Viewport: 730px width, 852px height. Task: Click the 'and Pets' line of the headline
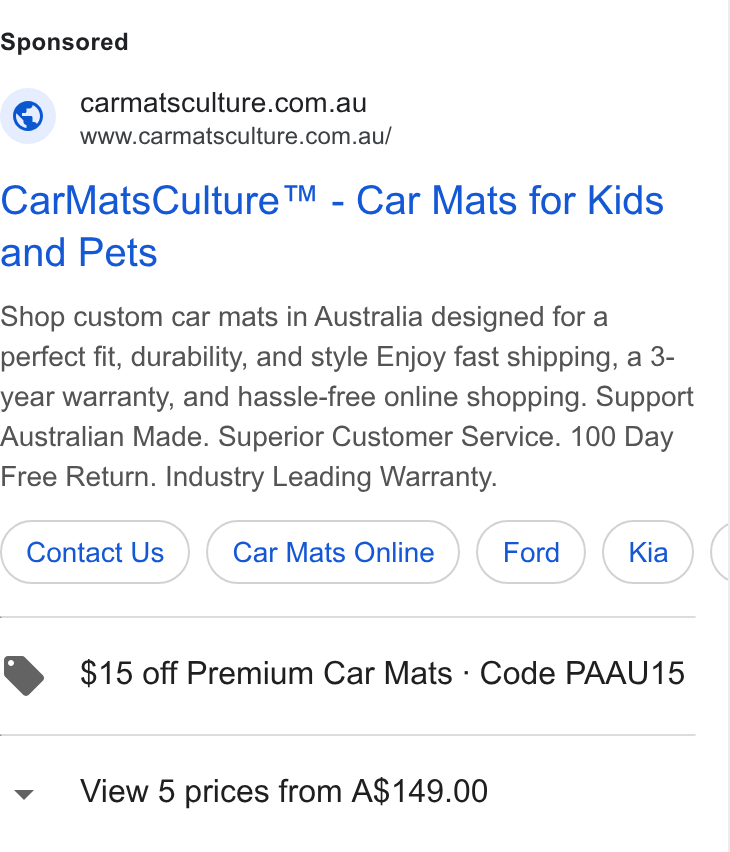coord(79,253)
